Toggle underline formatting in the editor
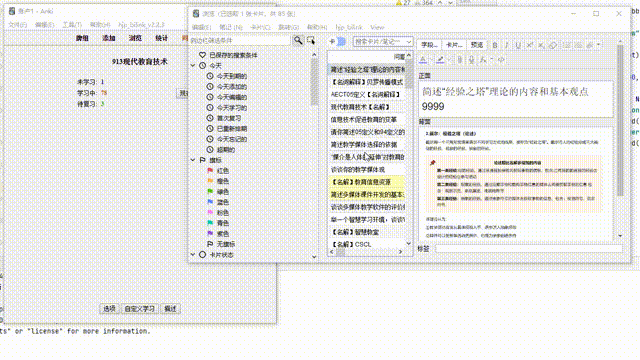Screen dimensions: 640x360 tap(518, 45)
